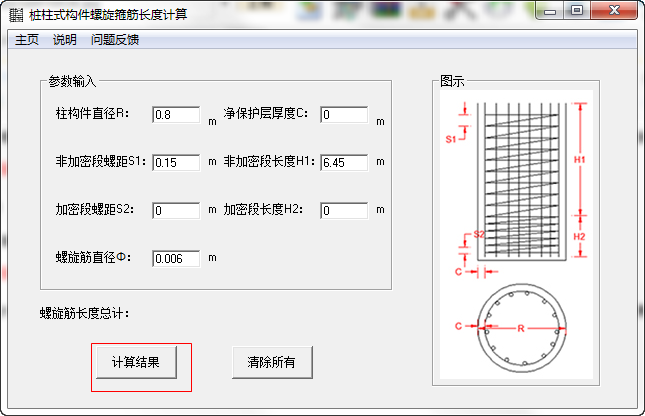645x416 pixels.
Task: Click the 参数输入 group title
Action: point(72,81)
